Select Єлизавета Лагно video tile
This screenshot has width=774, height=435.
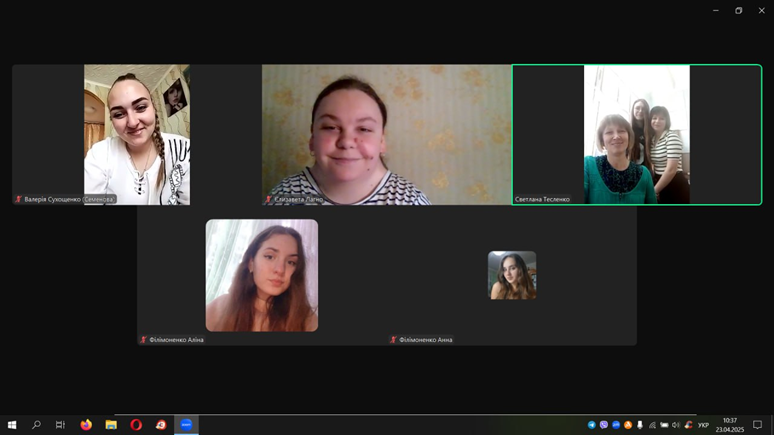tap(387, 134)
